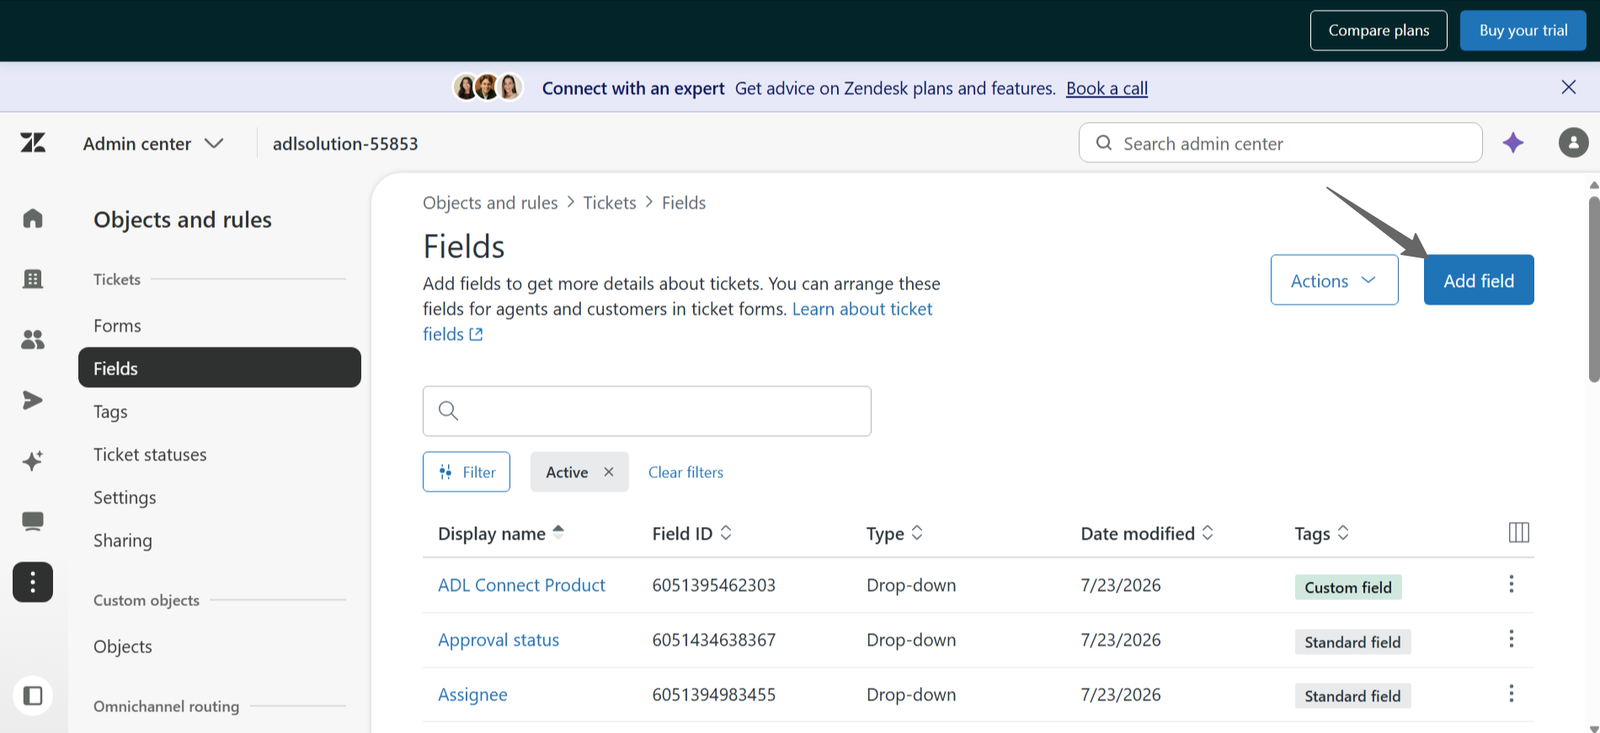1600x733 pixels.
Task: Sort by Display name column
Action: click(x=501, y=533)
